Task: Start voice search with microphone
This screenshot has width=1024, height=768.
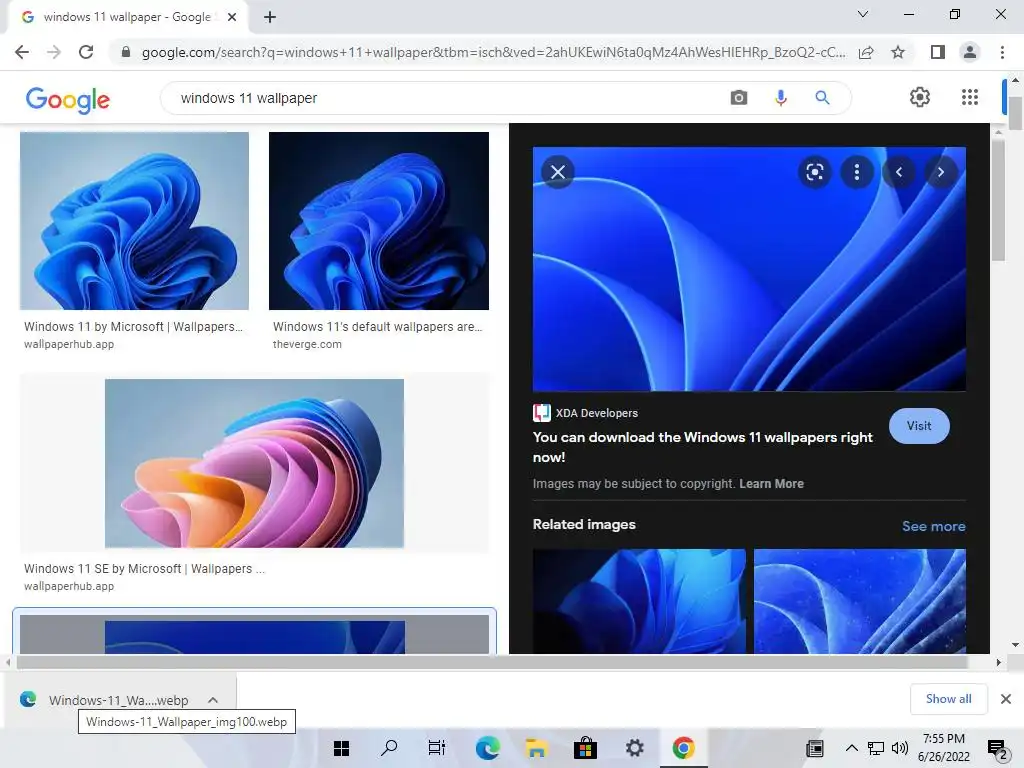Action: (780, 98)
